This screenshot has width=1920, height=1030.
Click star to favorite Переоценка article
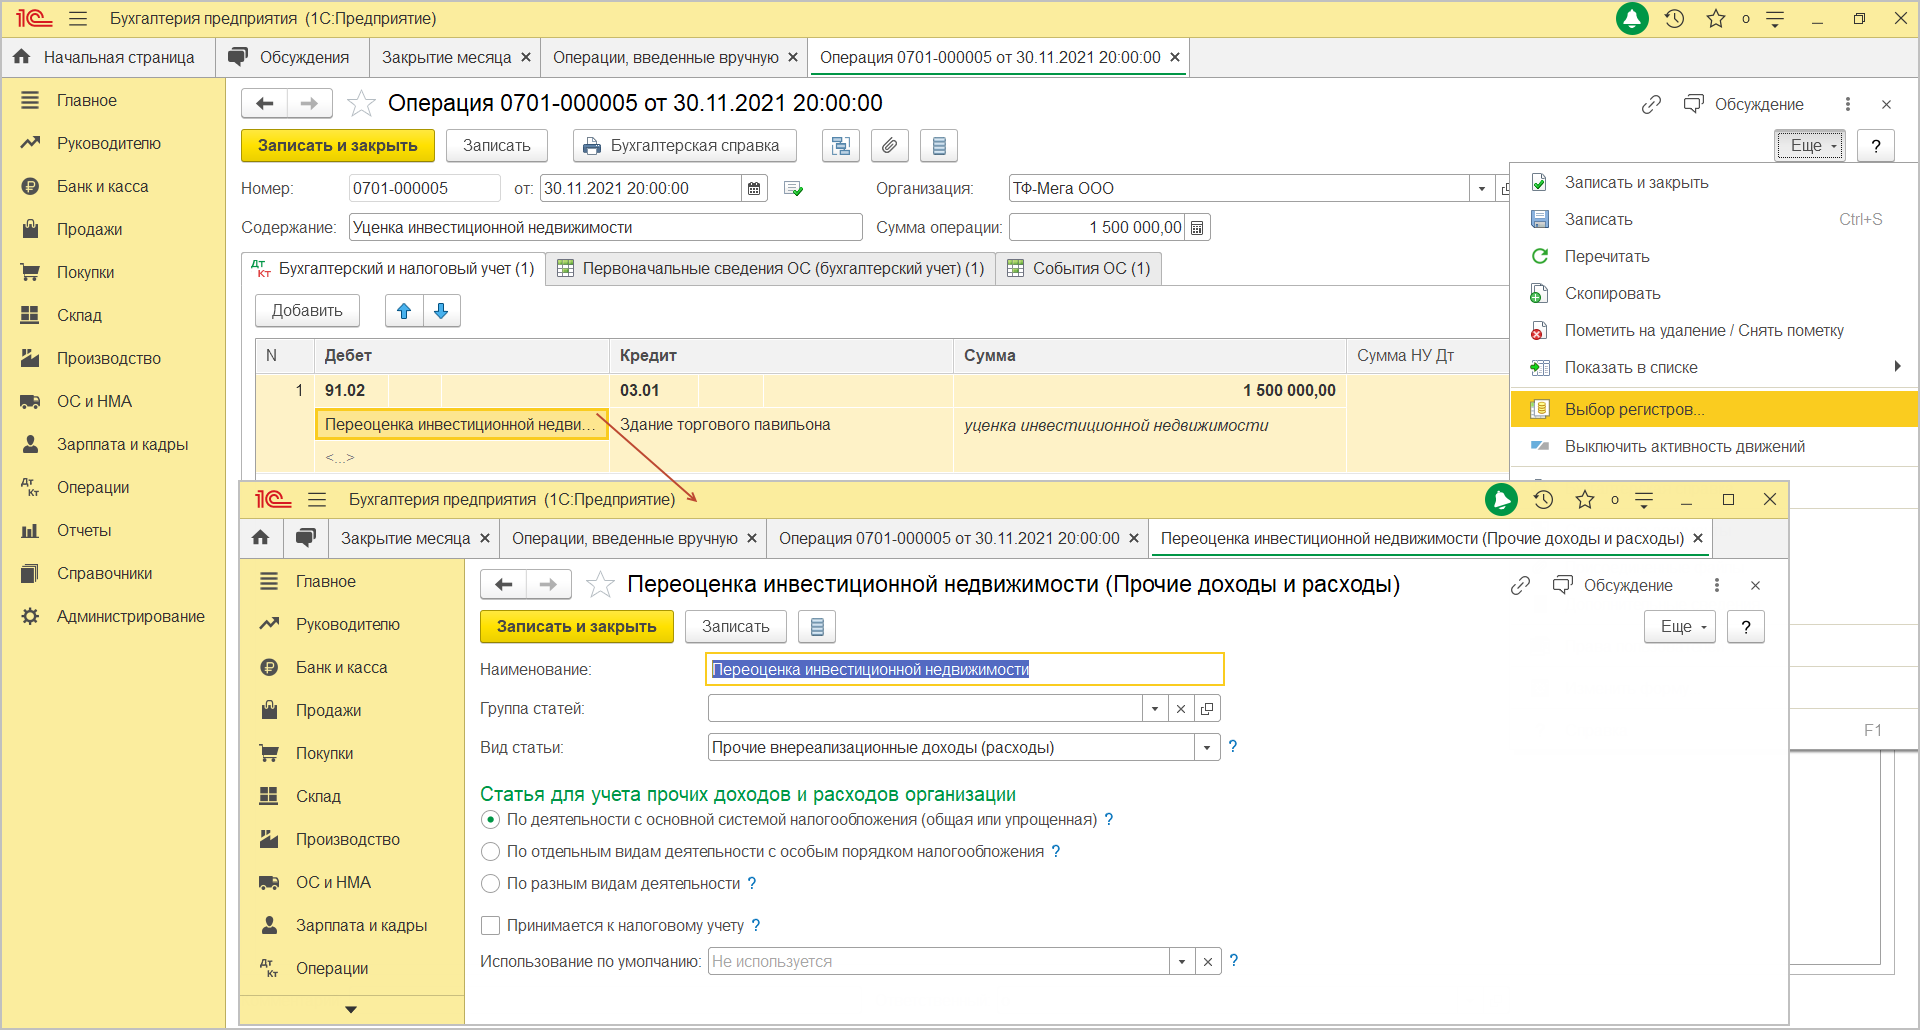click(x=600, y=584)
